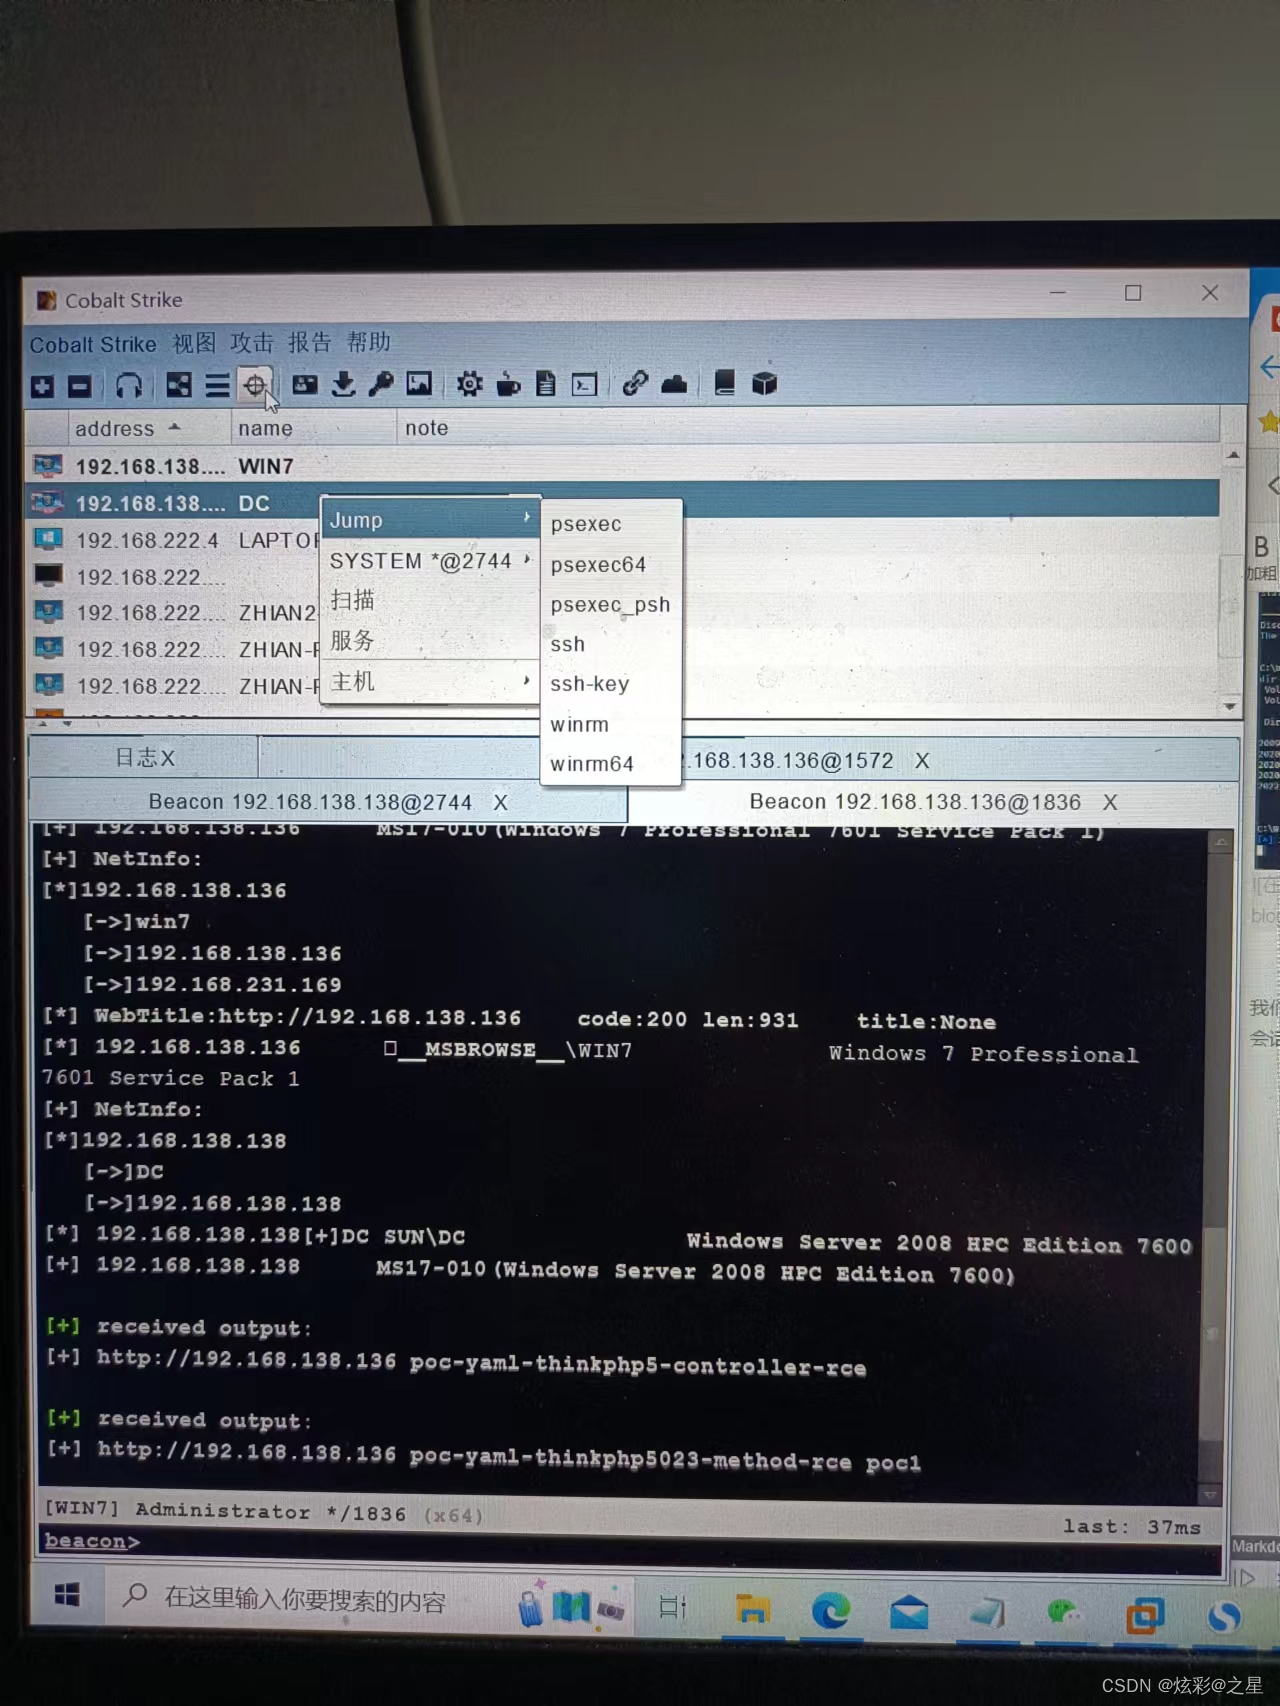Close the 168.138.136@1572 tab
1280x1706 pixels.
click(x=922, y=761)
